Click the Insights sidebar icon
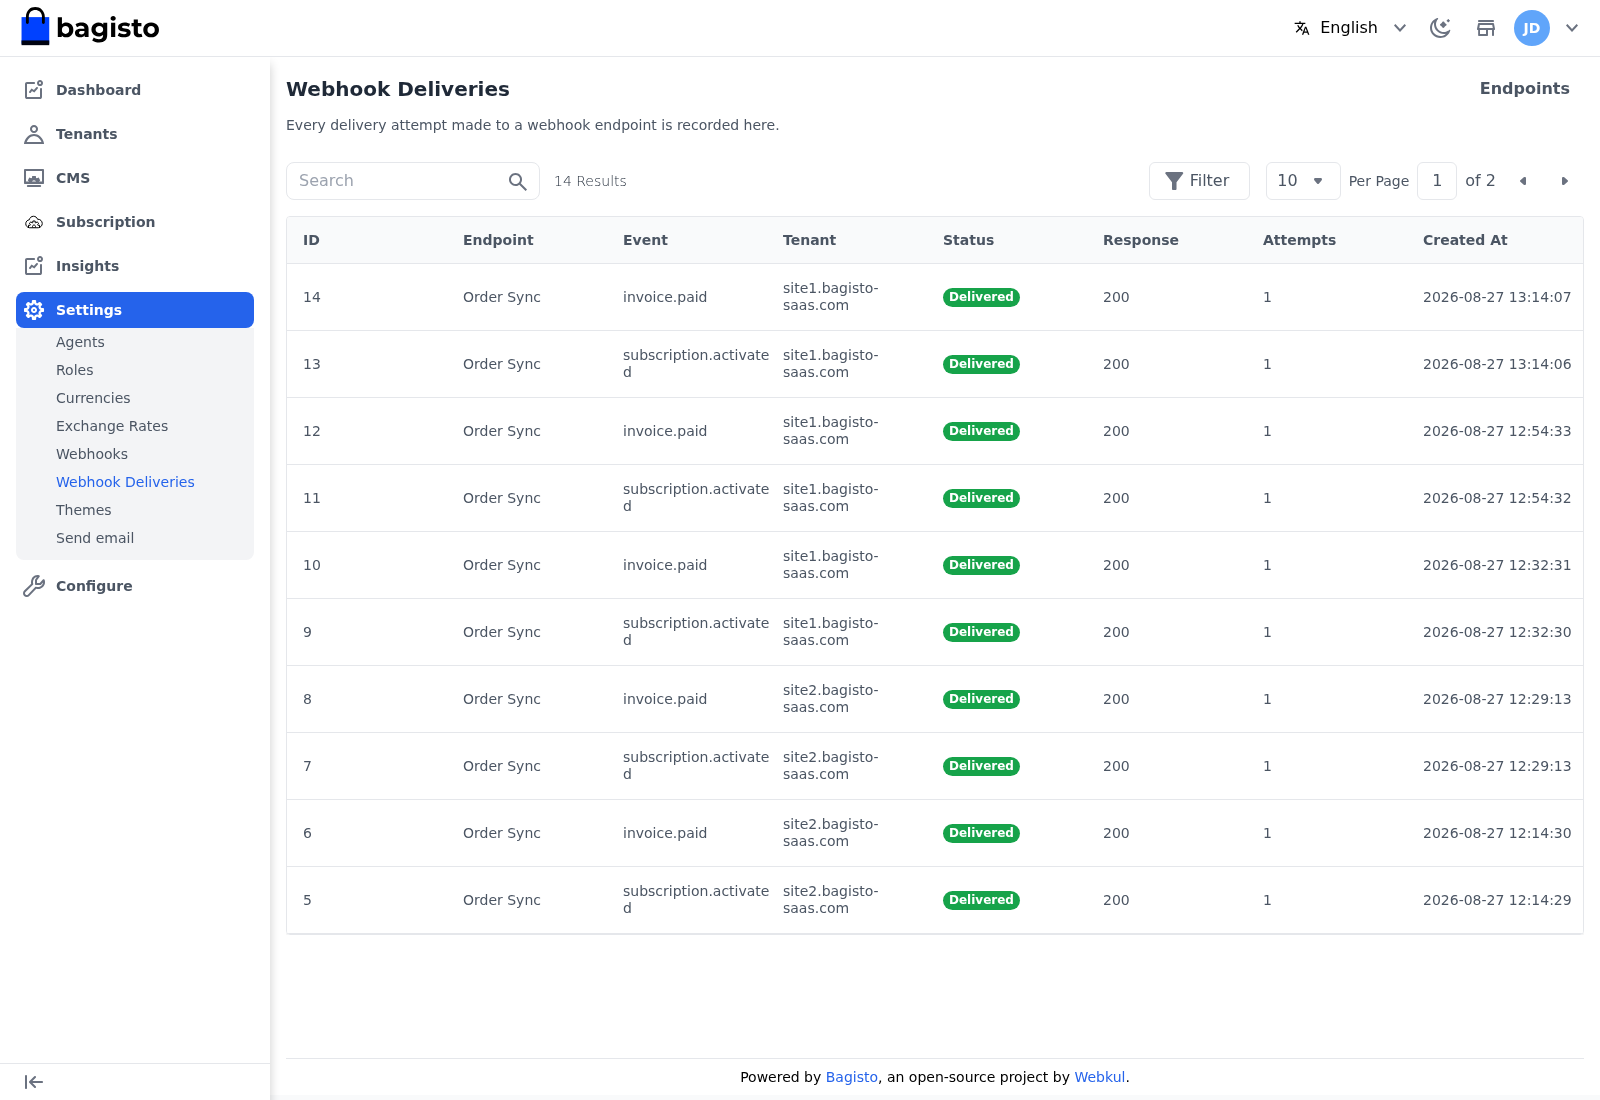The width and height of the screenshot is (1600, 1100). point(34,266)
